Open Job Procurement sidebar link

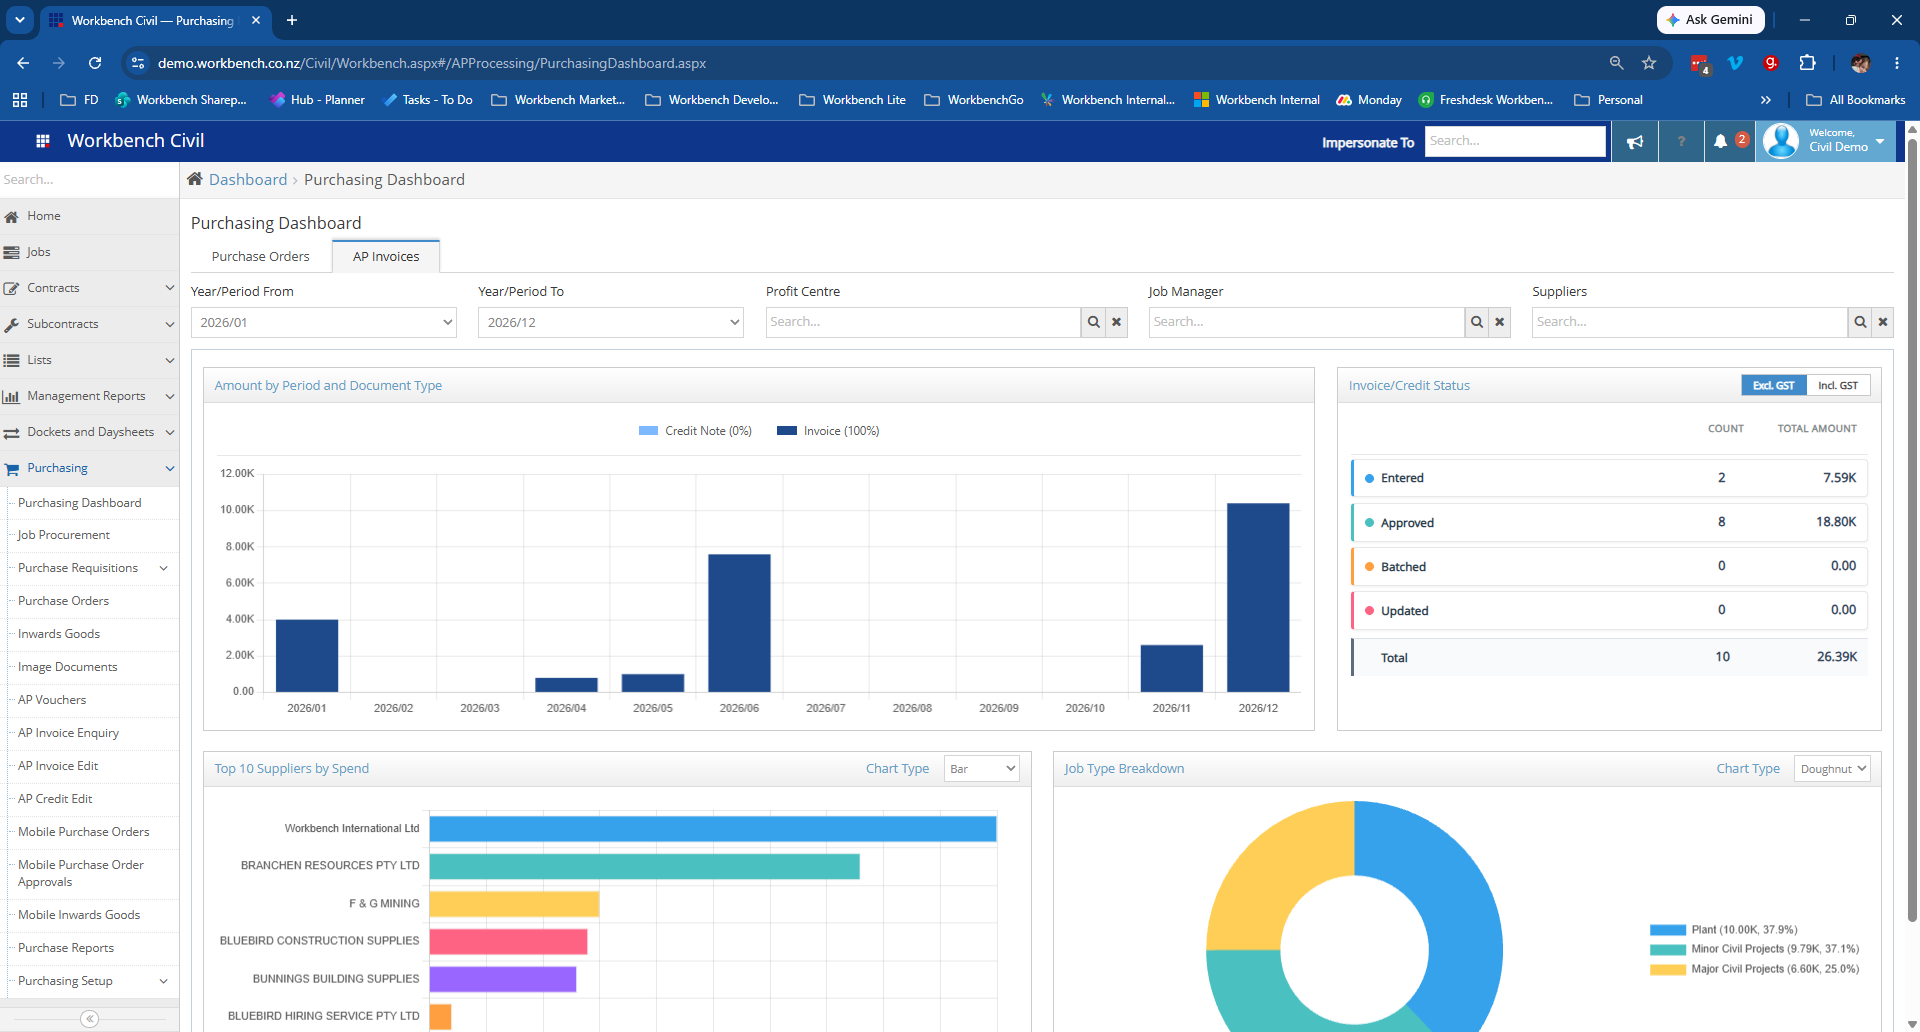(x=64, y=535)
